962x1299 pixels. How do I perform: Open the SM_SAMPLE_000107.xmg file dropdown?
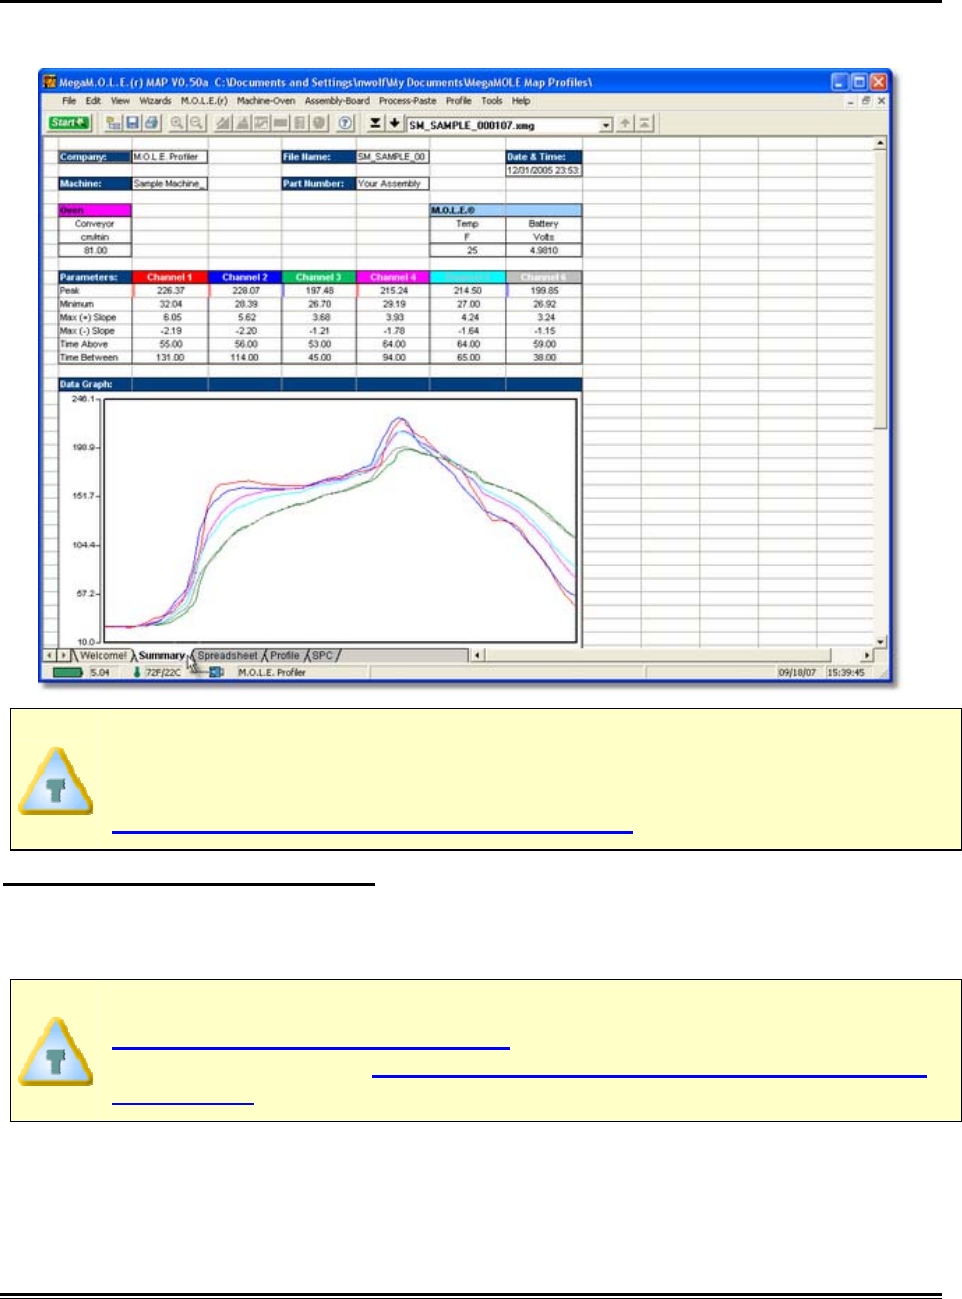(606, 126)
